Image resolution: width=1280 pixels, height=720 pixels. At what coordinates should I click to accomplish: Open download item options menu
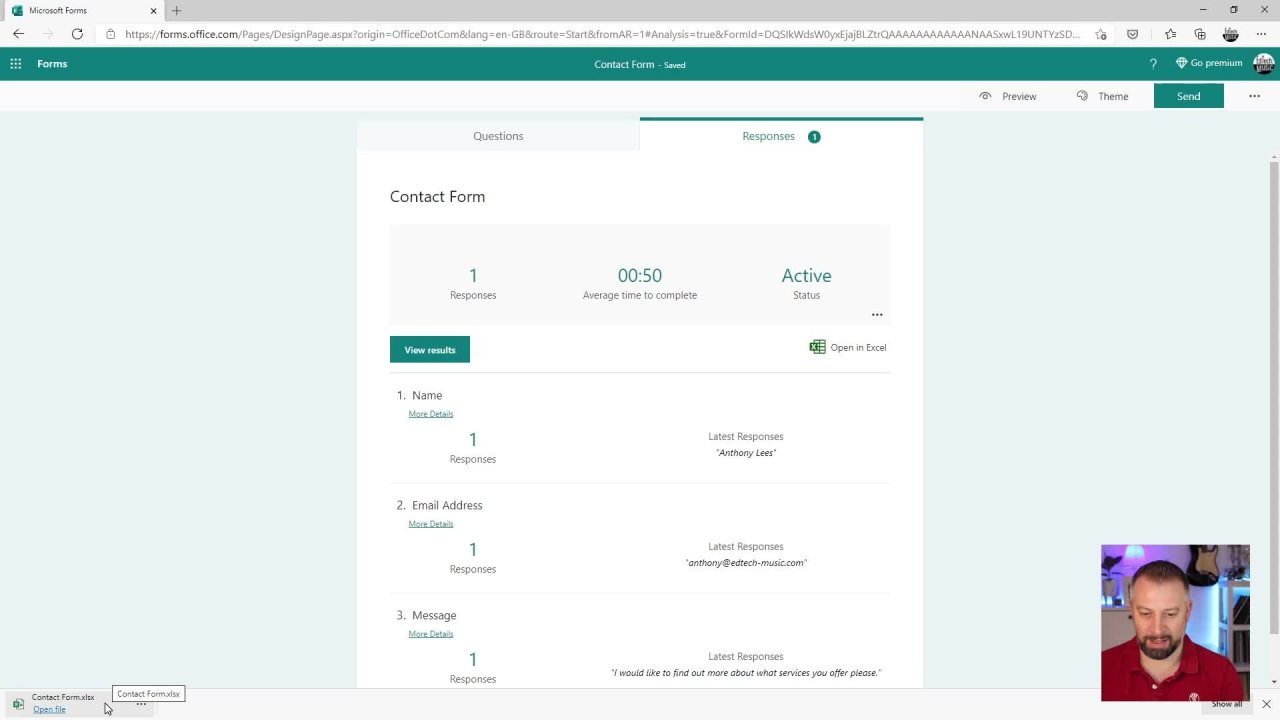pos(141,704)
